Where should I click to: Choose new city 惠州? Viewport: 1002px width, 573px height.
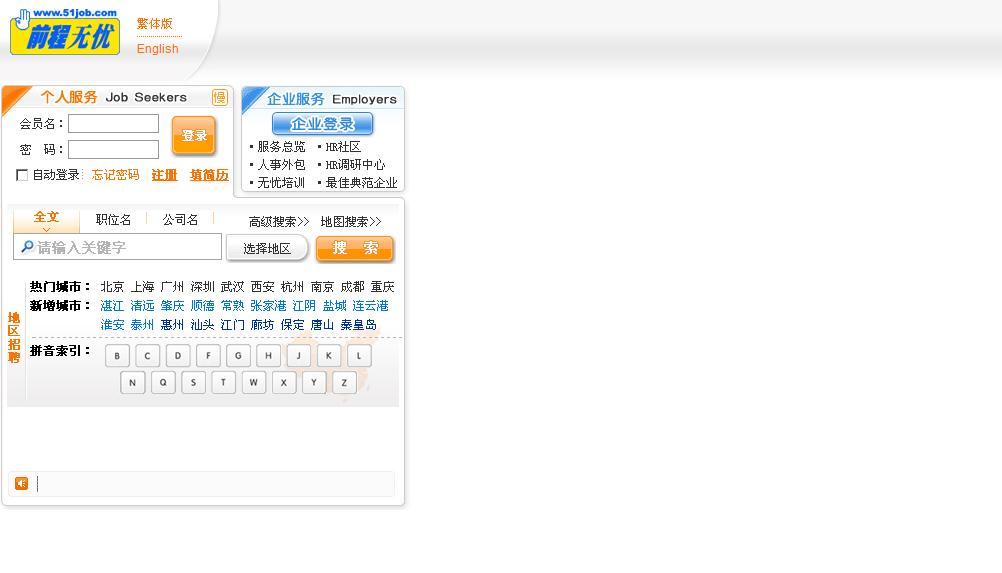click(173, 325)
